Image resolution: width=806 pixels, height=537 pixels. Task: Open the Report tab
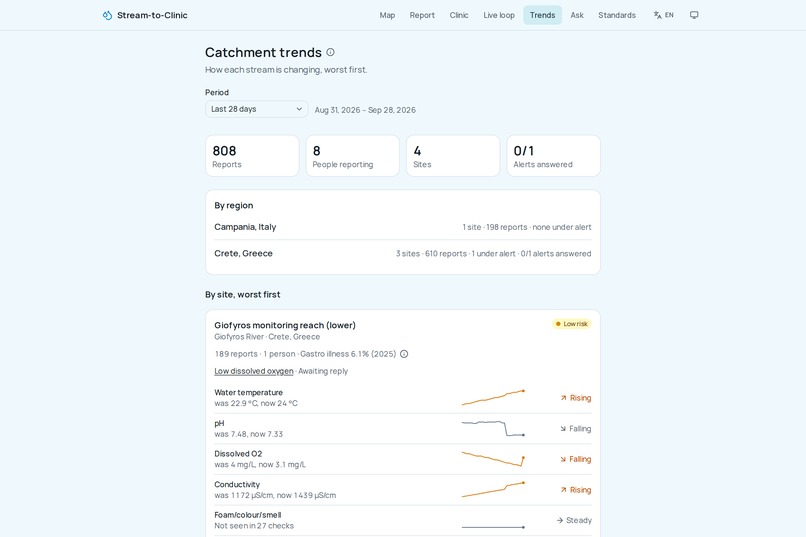(x=422, y=15)
